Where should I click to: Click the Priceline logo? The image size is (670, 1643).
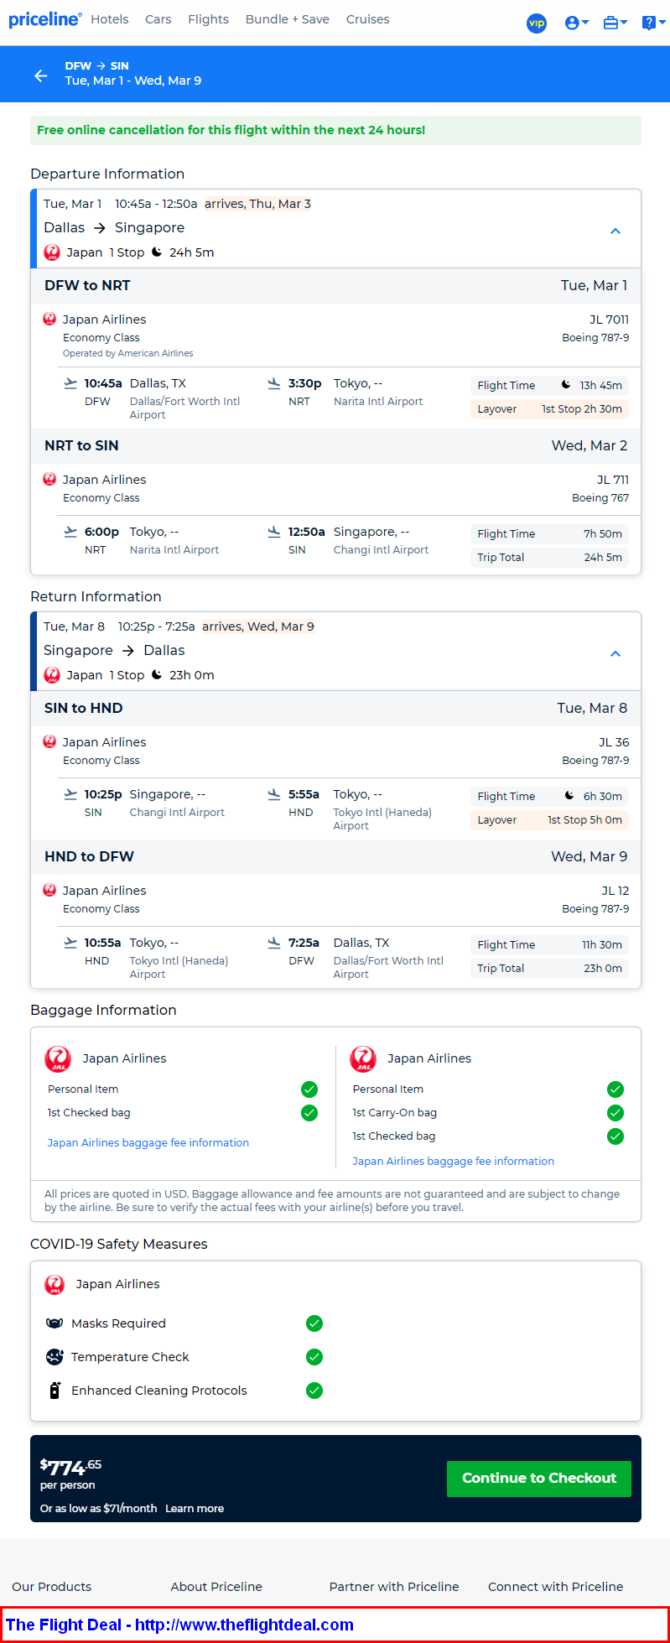[45, 19]
